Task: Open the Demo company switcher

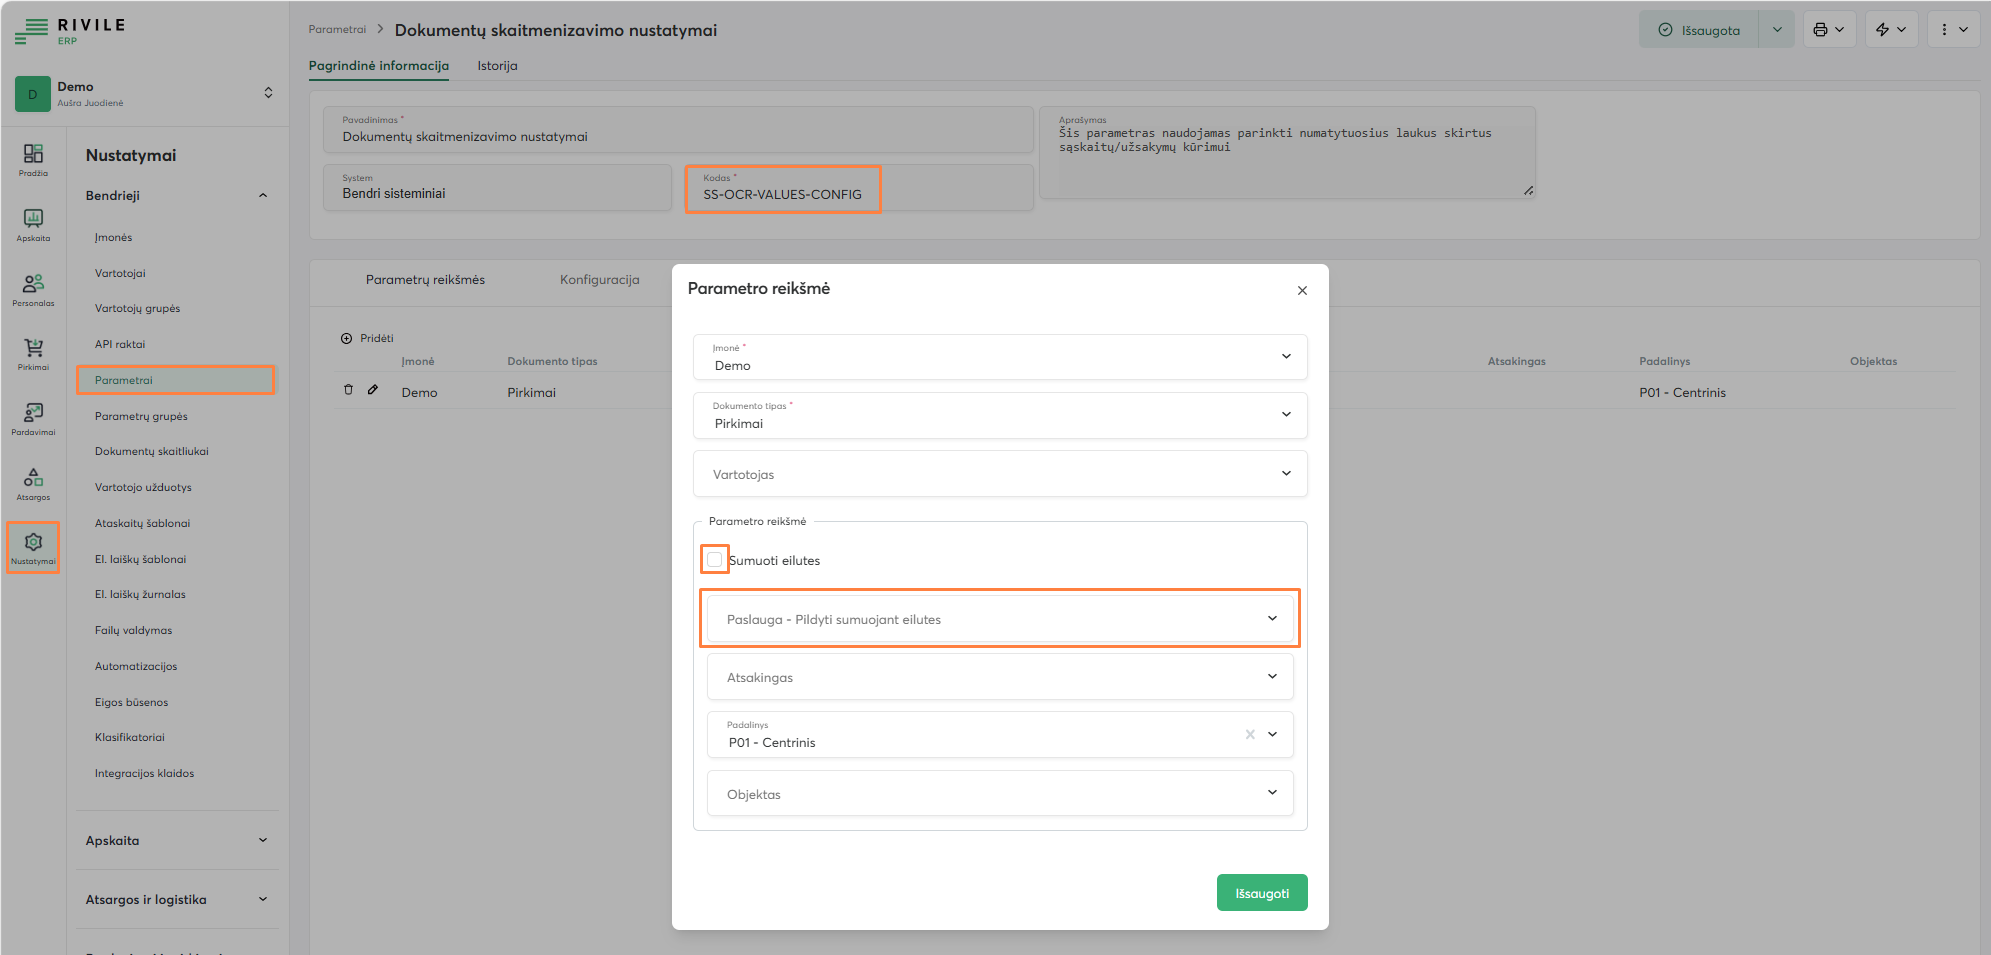Action: (268, 93)
